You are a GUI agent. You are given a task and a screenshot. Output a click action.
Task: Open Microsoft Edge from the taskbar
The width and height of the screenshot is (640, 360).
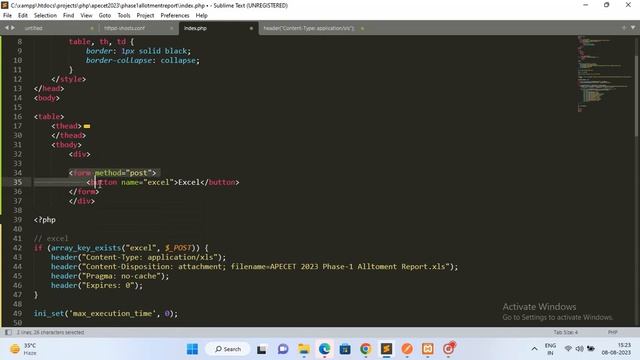(x=324, y=349)
